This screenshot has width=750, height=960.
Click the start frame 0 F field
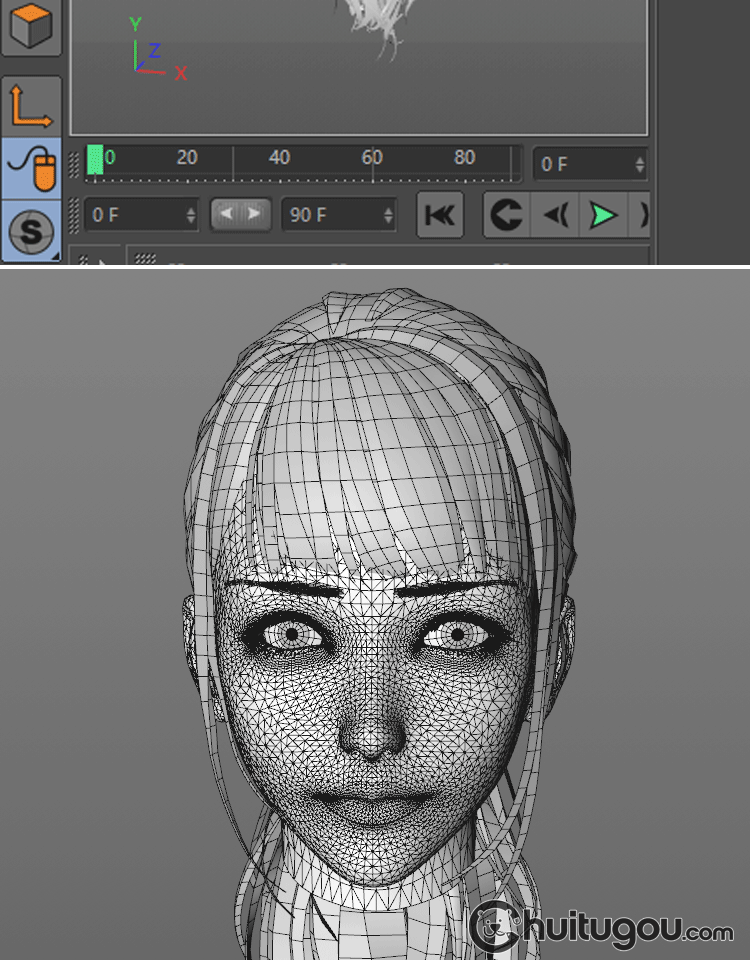click(x=141, y=214)
